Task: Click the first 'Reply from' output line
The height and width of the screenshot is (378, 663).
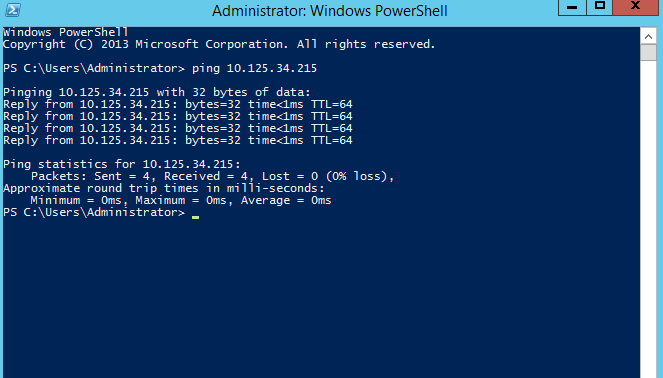Action: click(x=178, y=104)
